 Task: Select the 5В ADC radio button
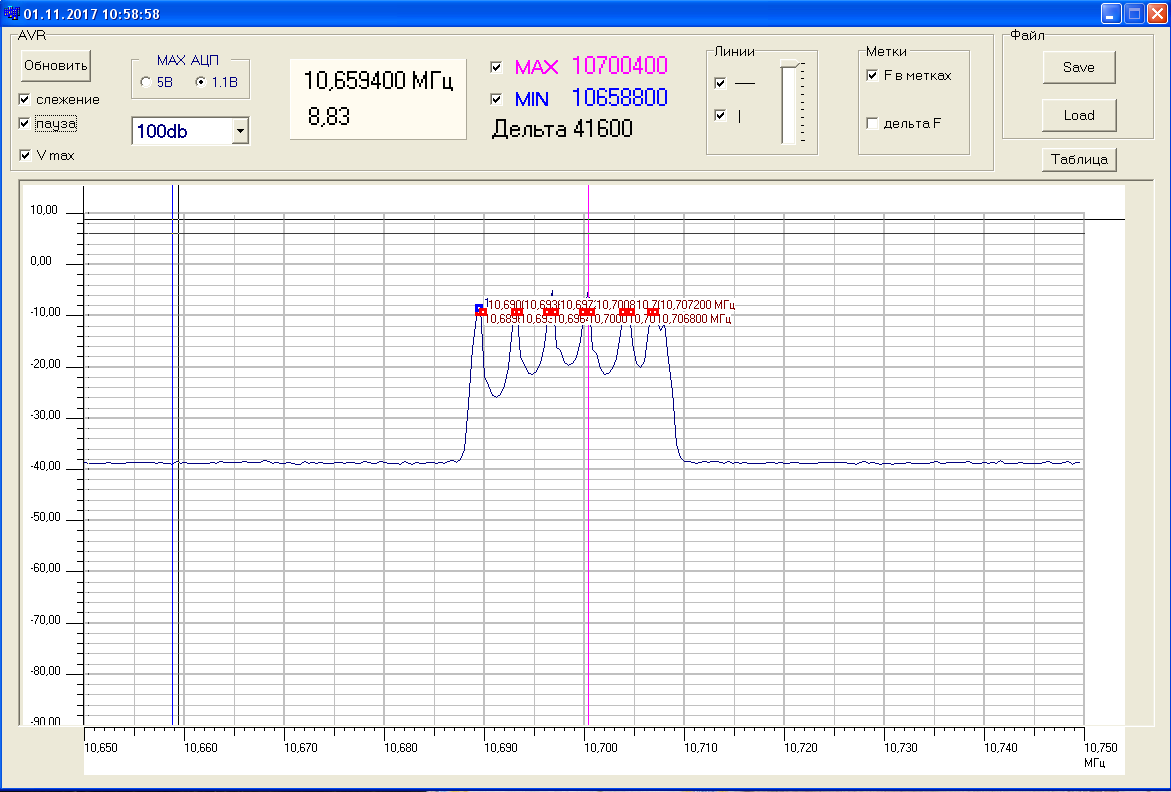click(x=146, y=83)
